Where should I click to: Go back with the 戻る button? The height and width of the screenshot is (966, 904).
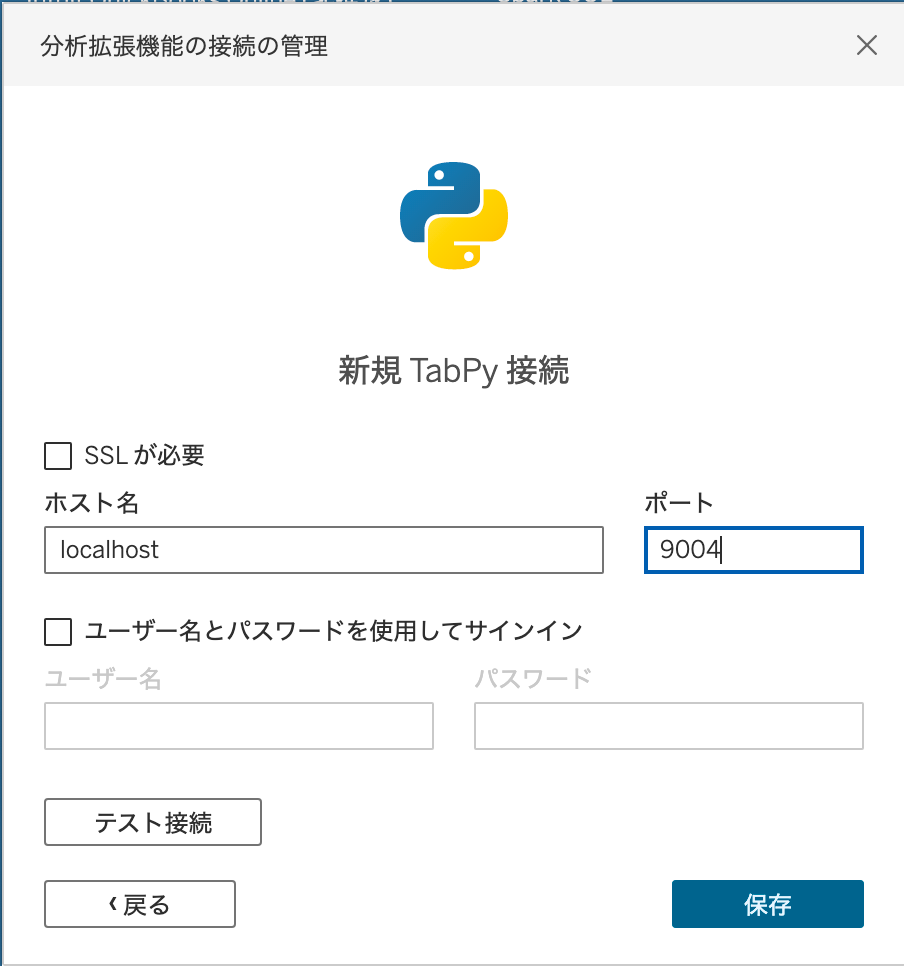click(x=140, y=904)
